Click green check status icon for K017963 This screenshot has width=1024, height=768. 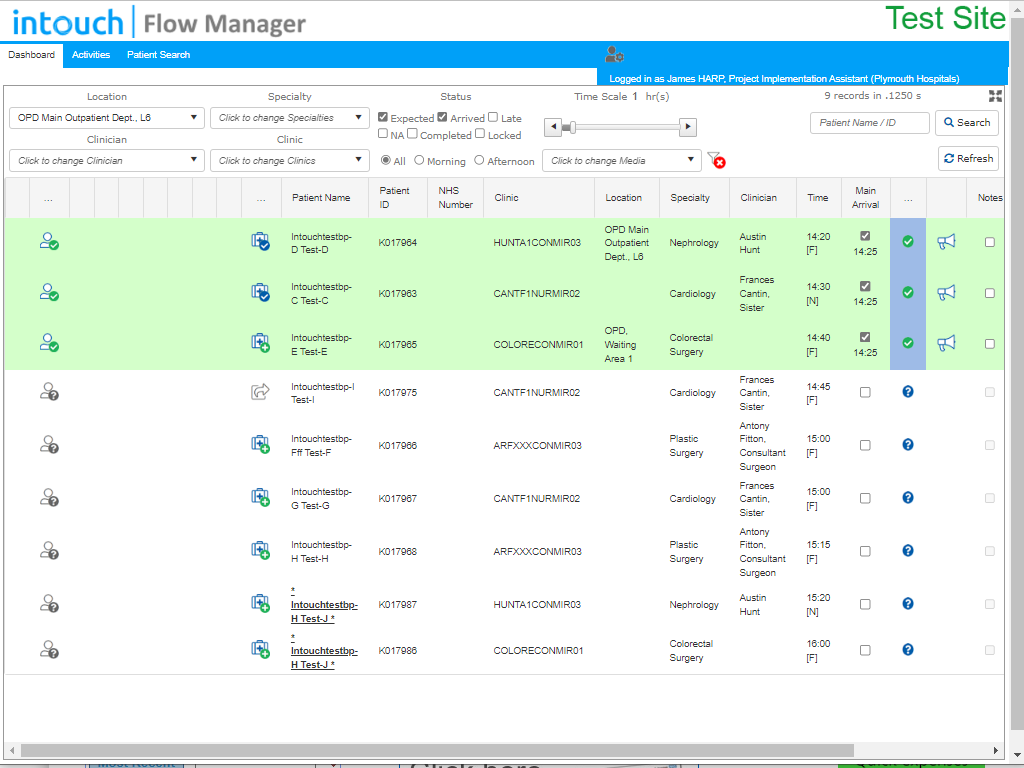[908, 292]
